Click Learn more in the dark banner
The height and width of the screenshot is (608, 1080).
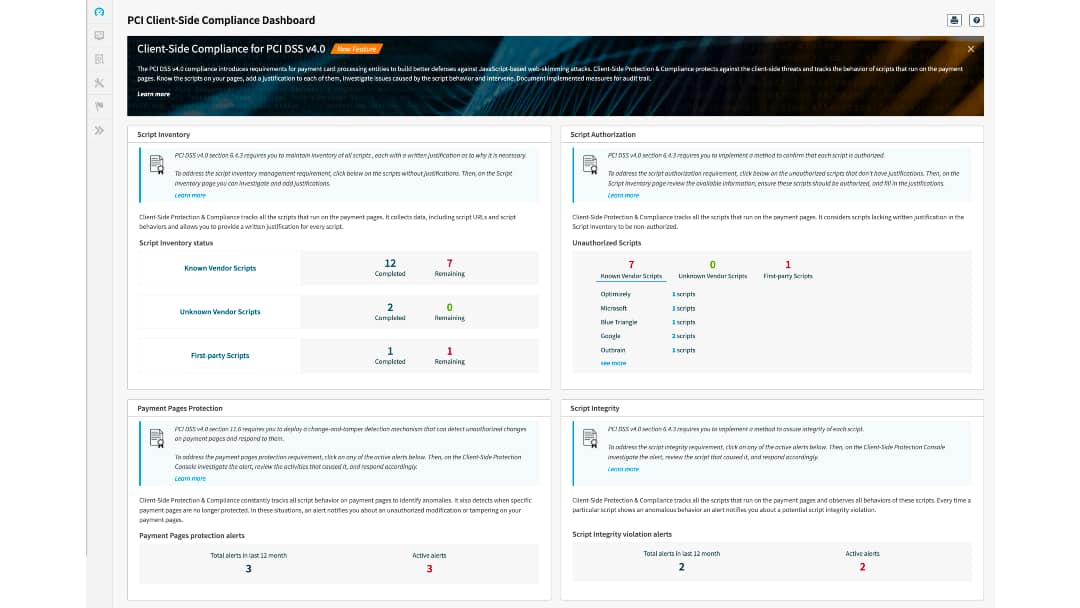pyautogui.click(x=153, y=94)
